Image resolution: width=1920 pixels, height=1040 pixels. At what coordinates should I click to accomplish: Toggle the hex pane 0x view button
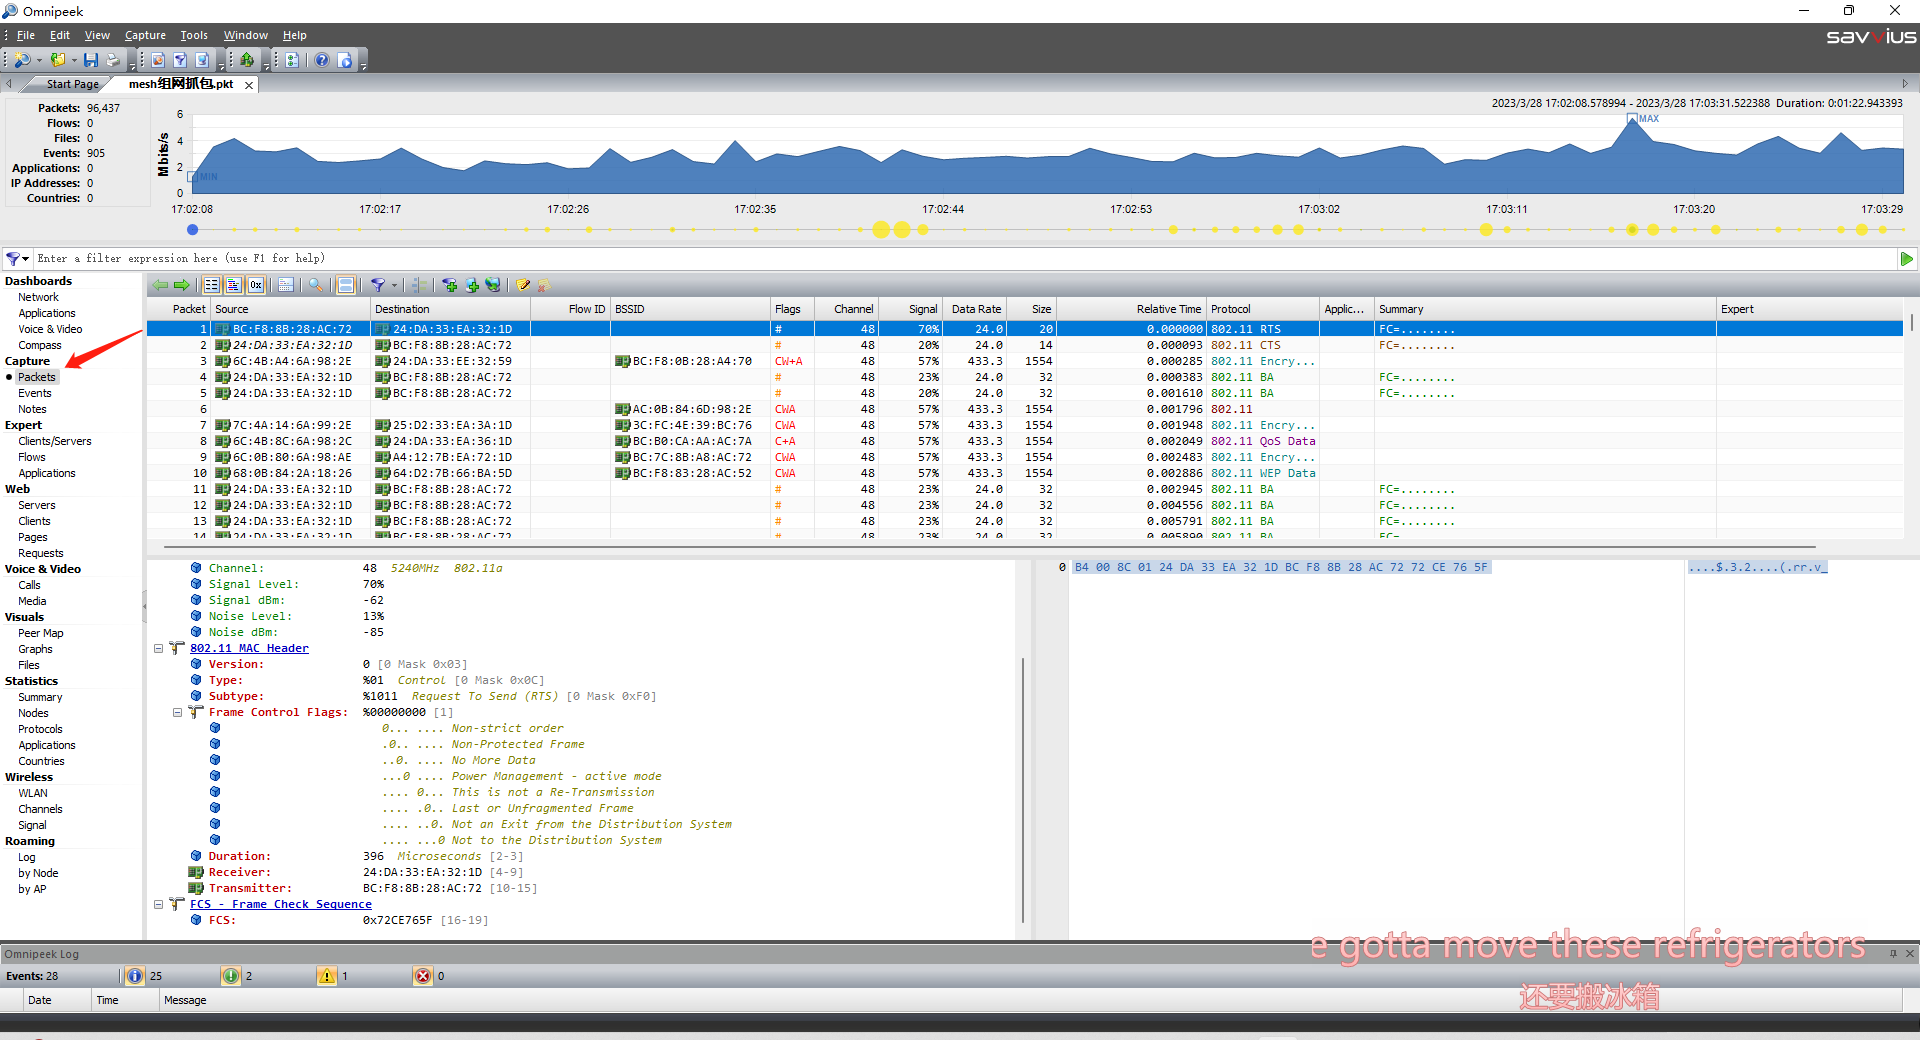point(256,285)
